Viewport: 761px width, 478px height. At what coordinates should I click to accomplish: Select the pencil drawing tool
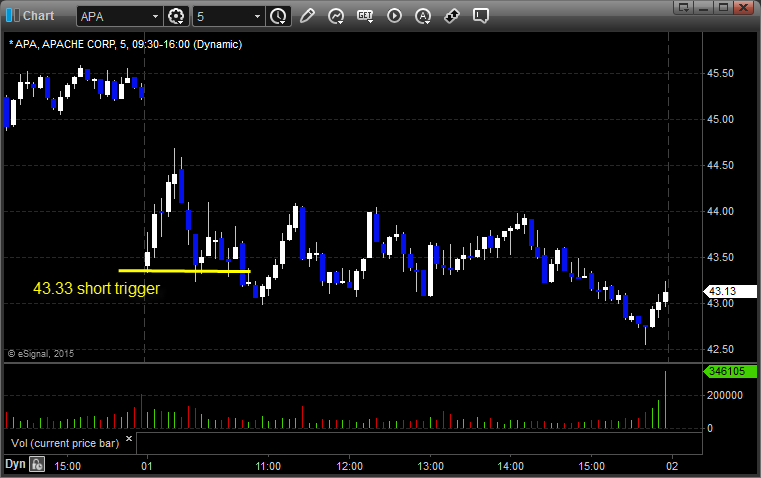pyautogui.click(x=307, y=16)
